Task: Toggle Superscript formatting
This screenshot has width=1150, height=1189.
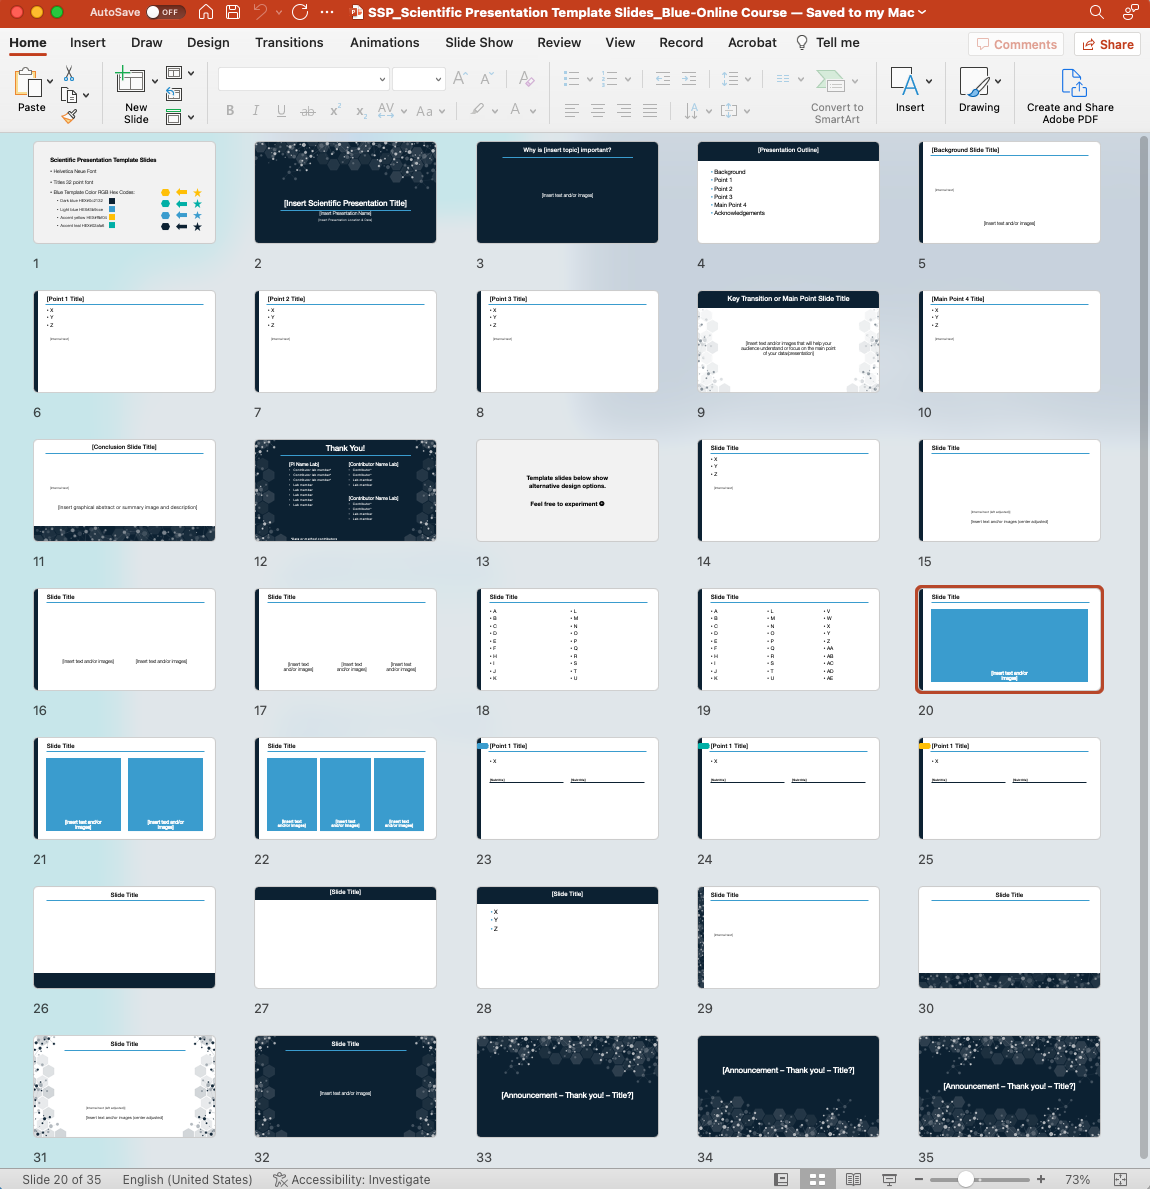Action: pos(334,111)
